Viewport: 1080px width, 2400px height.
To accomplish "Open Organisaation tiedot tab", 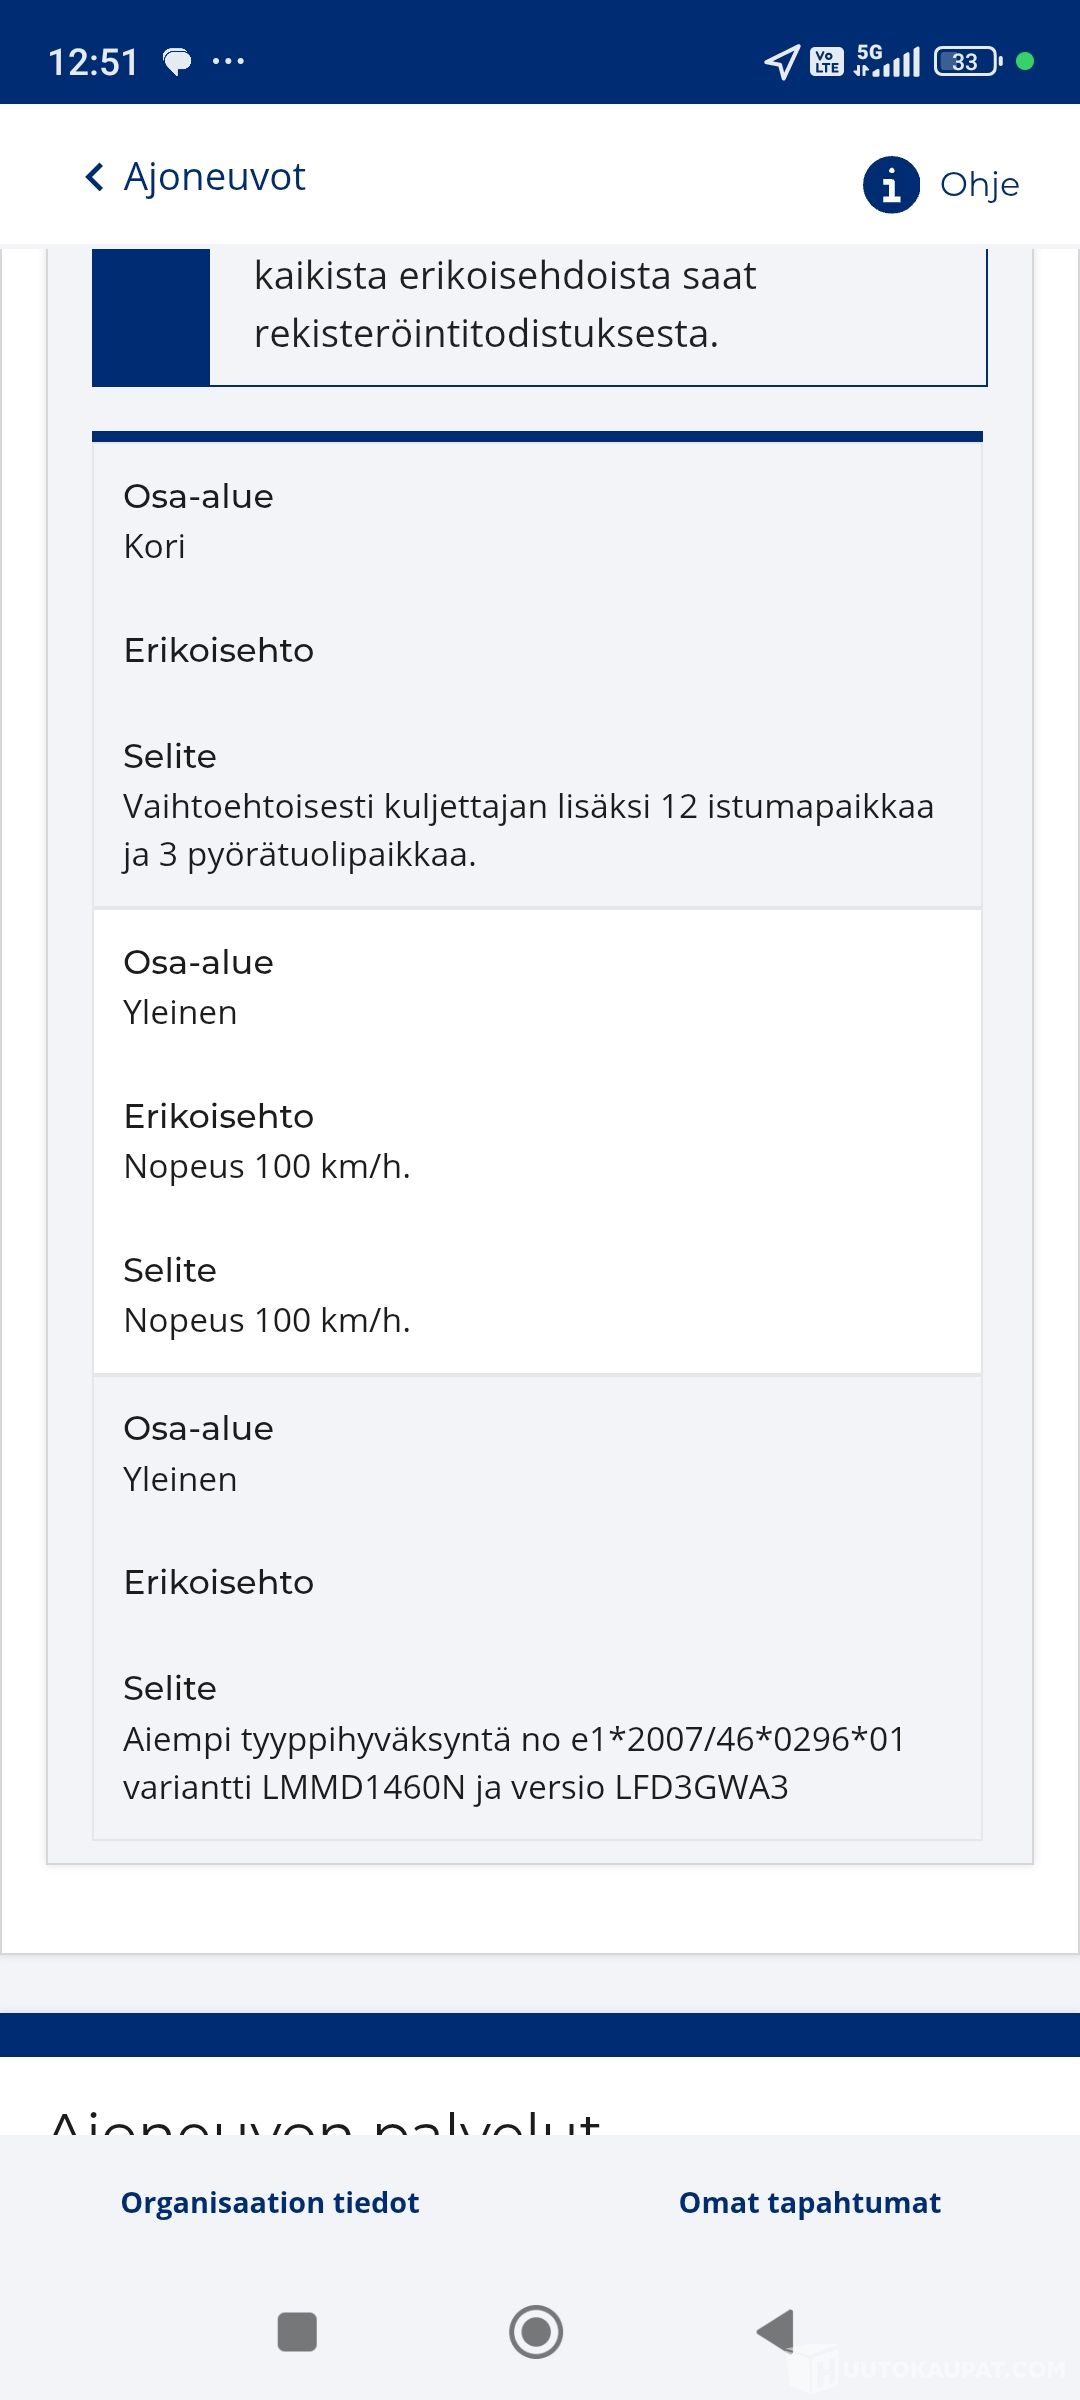I will pyautogui.click(x=270, y=2203).
